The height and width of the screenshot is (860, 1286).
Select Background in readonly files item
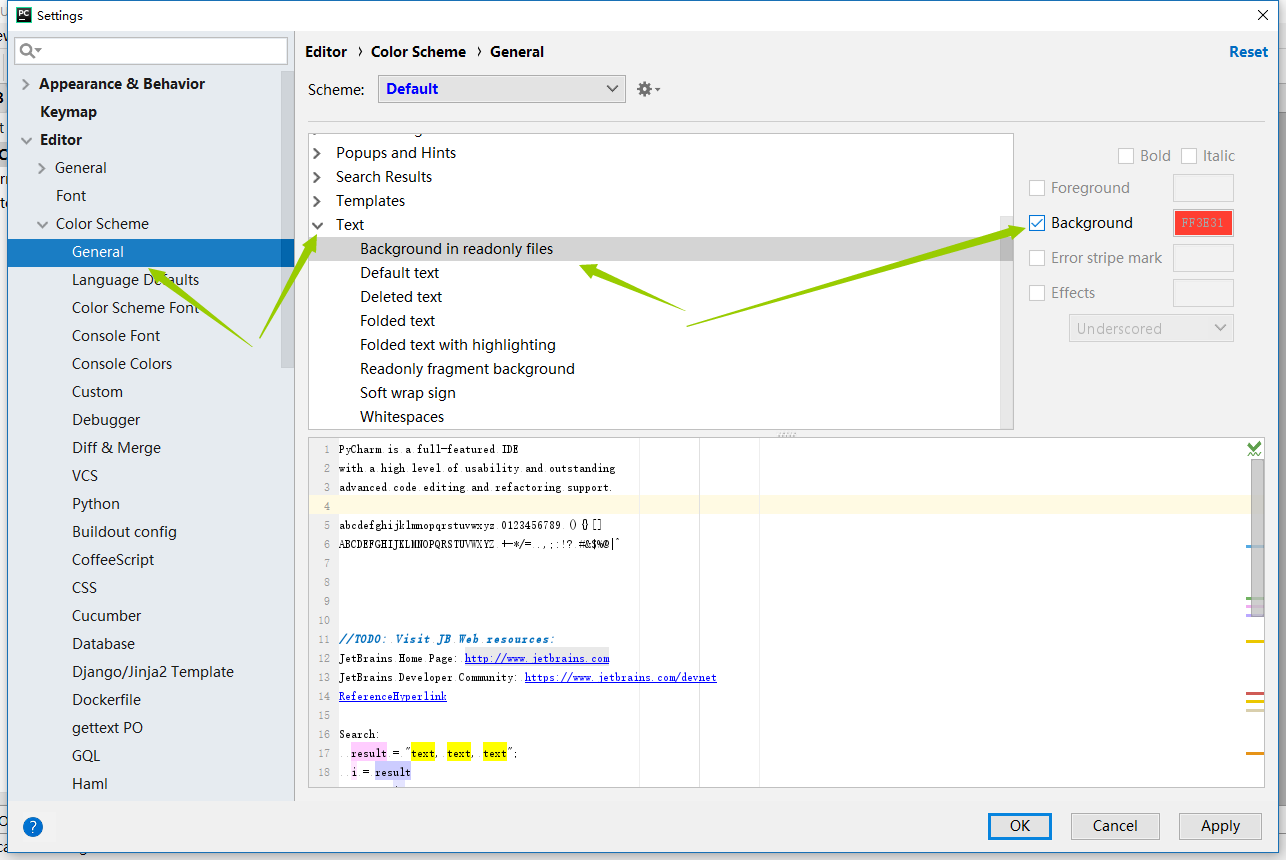click(456, 249)
